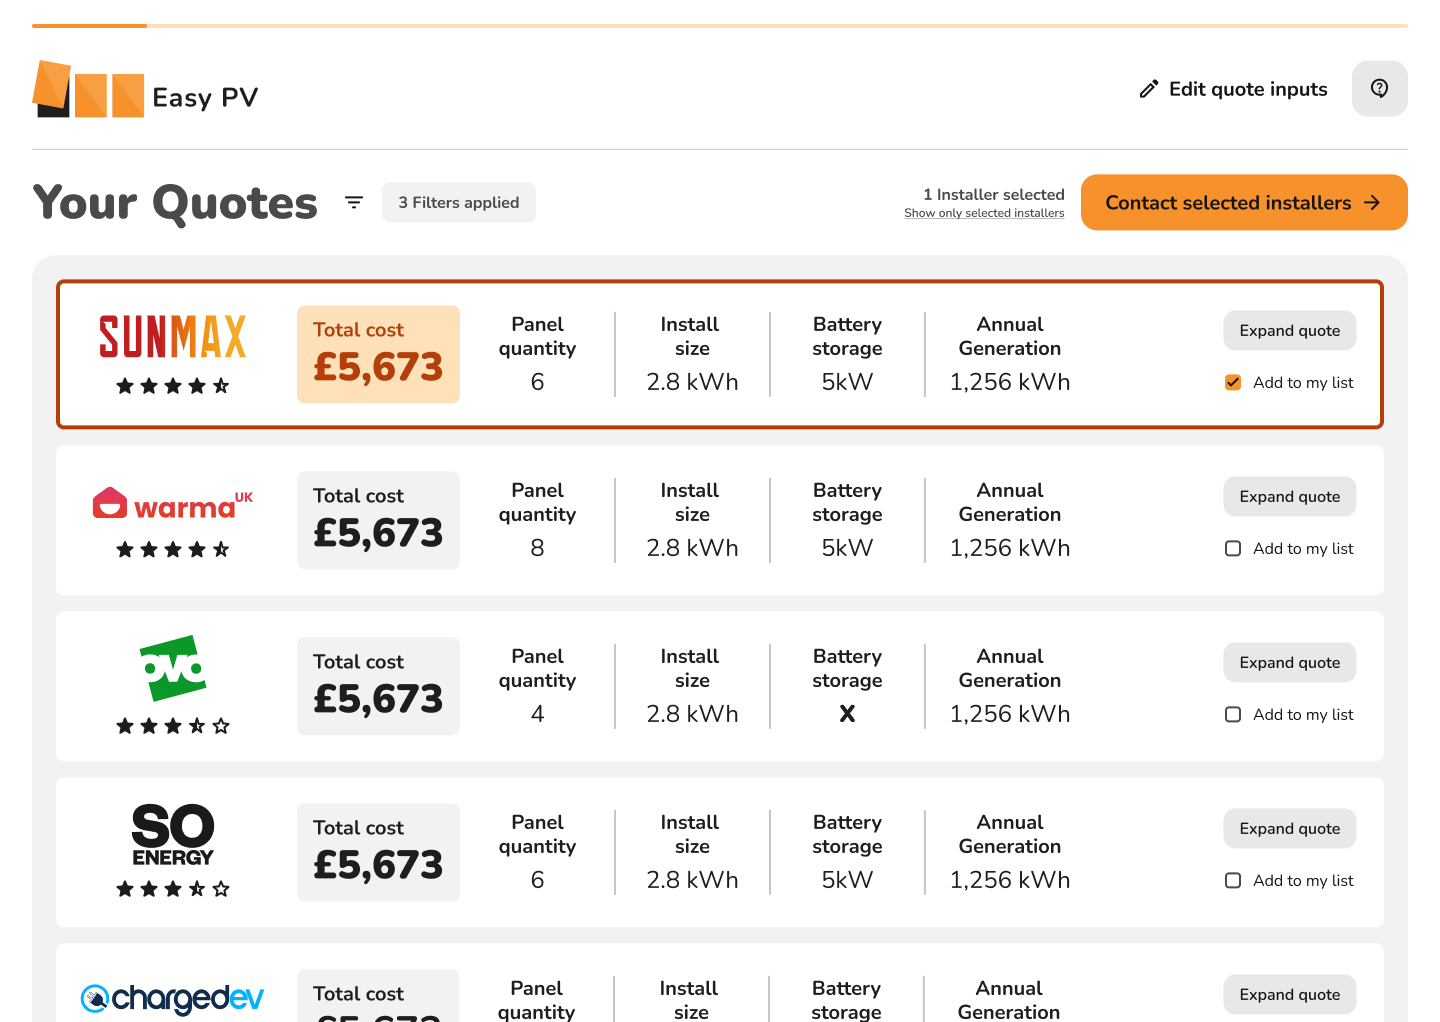Click Show only selected installers link
1440x1022 pixels.
click(x=984, y=213)
